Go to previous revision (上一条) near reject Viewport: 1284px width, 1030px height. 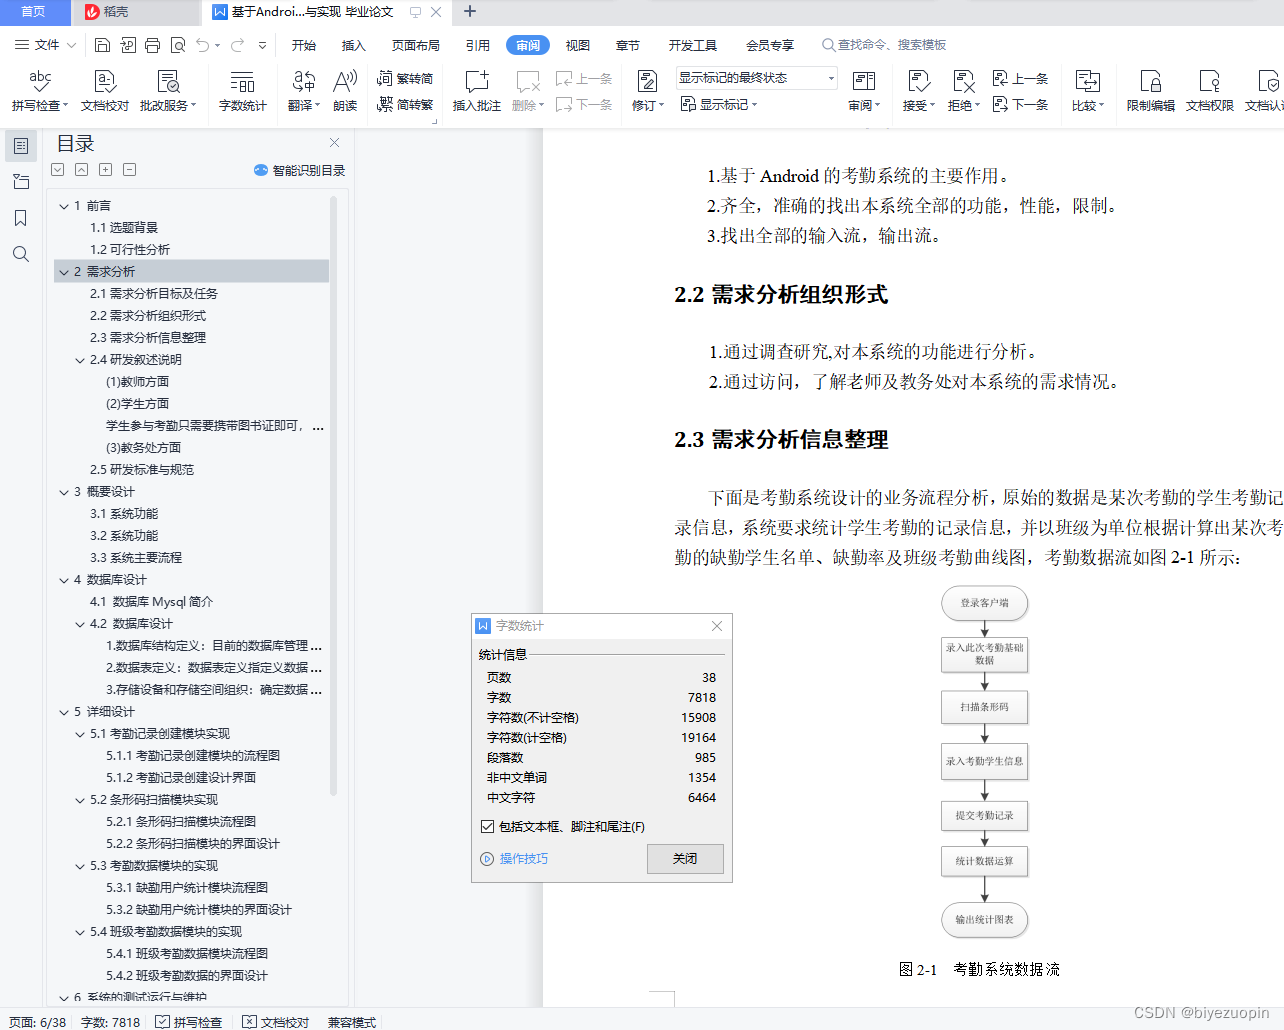(1020, 78)
